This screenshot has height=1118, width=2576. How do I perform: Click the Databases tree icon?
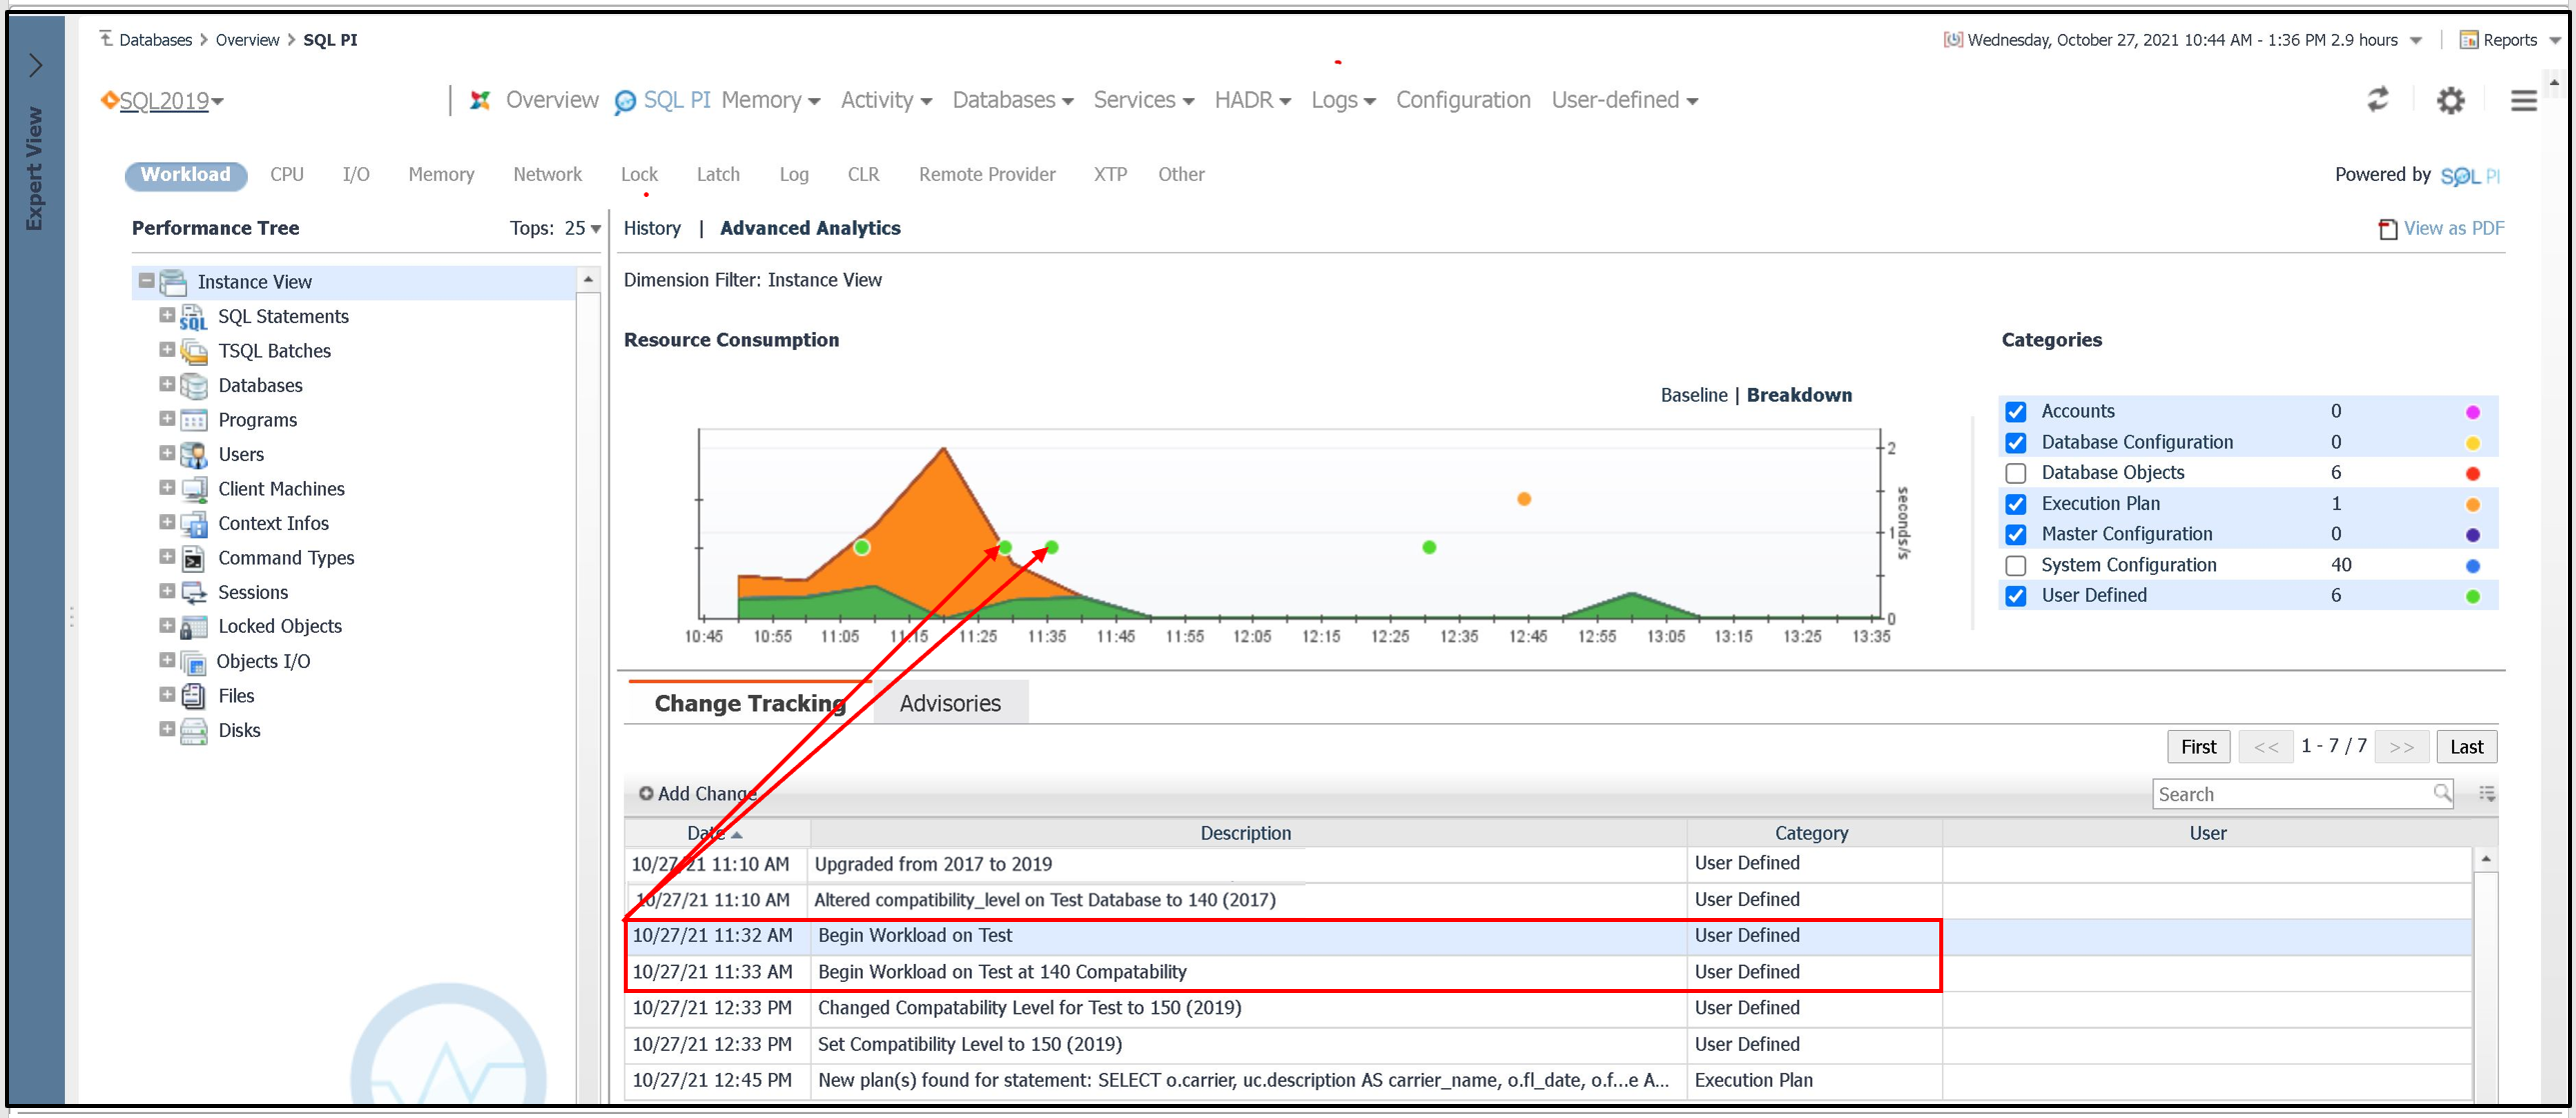(x=193, y=386)
